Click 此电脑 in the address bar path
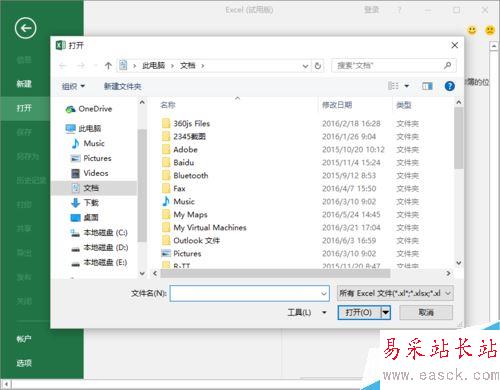This screenshot has height=390, width=500. [153, 66]
